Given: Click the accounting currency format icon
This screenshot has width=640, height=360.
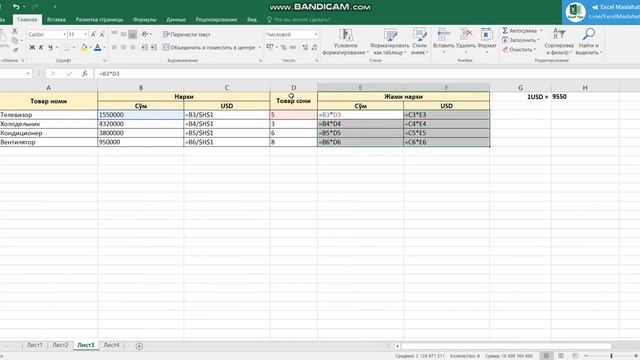Looking at the screenshot, I should tap(270, 48).
